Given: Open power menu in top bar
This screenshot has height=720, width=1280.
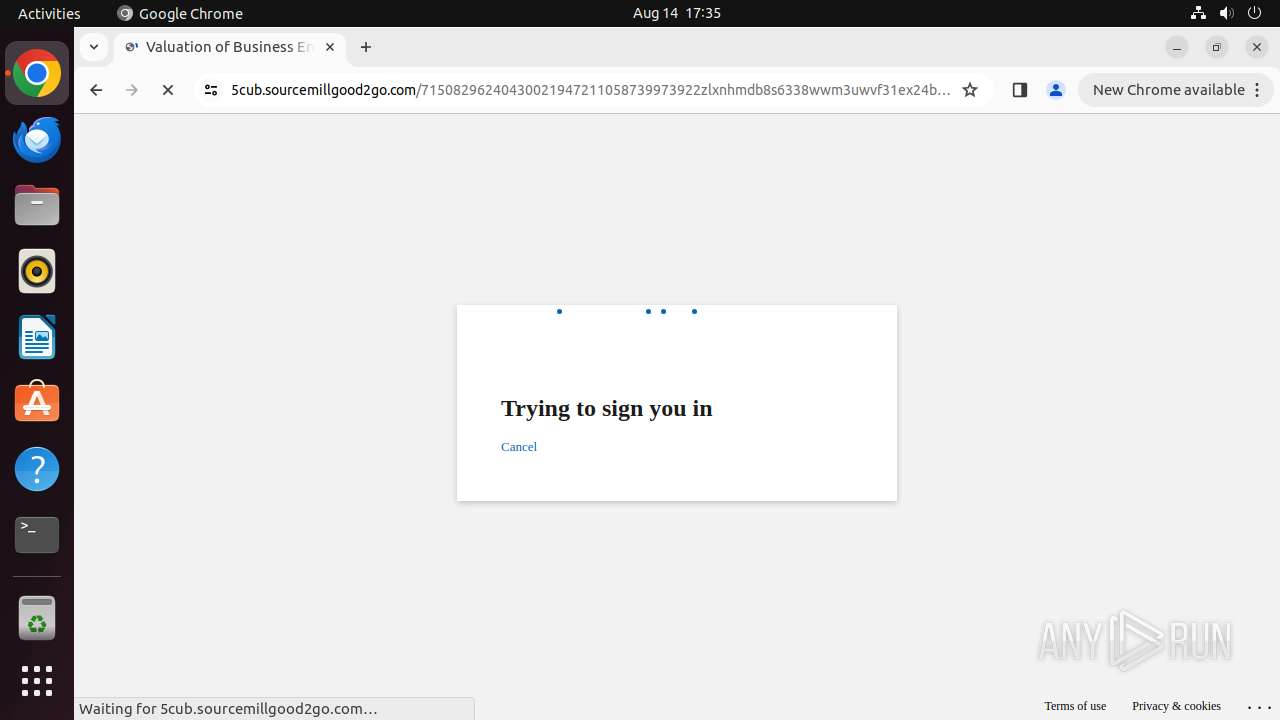Looking at the screenshot, I should pyautogui.click(x=1255, y=13).
